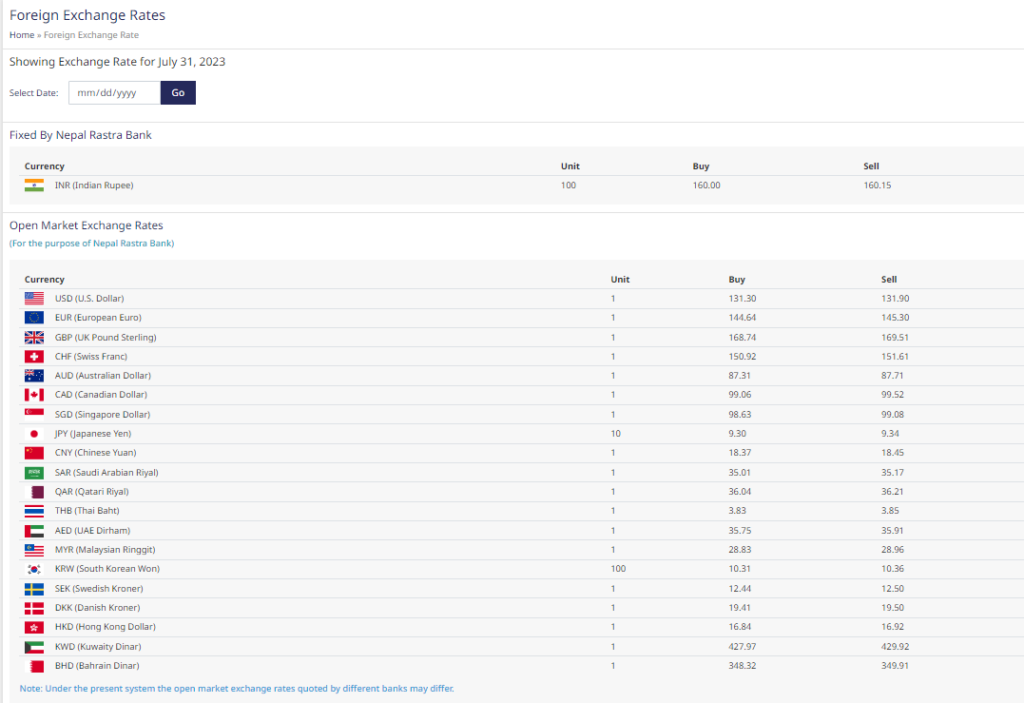The image size is (1024, 703).
Task: Click the South Korean flag icon
Action: pyautogui.click(x=34, y=569)
